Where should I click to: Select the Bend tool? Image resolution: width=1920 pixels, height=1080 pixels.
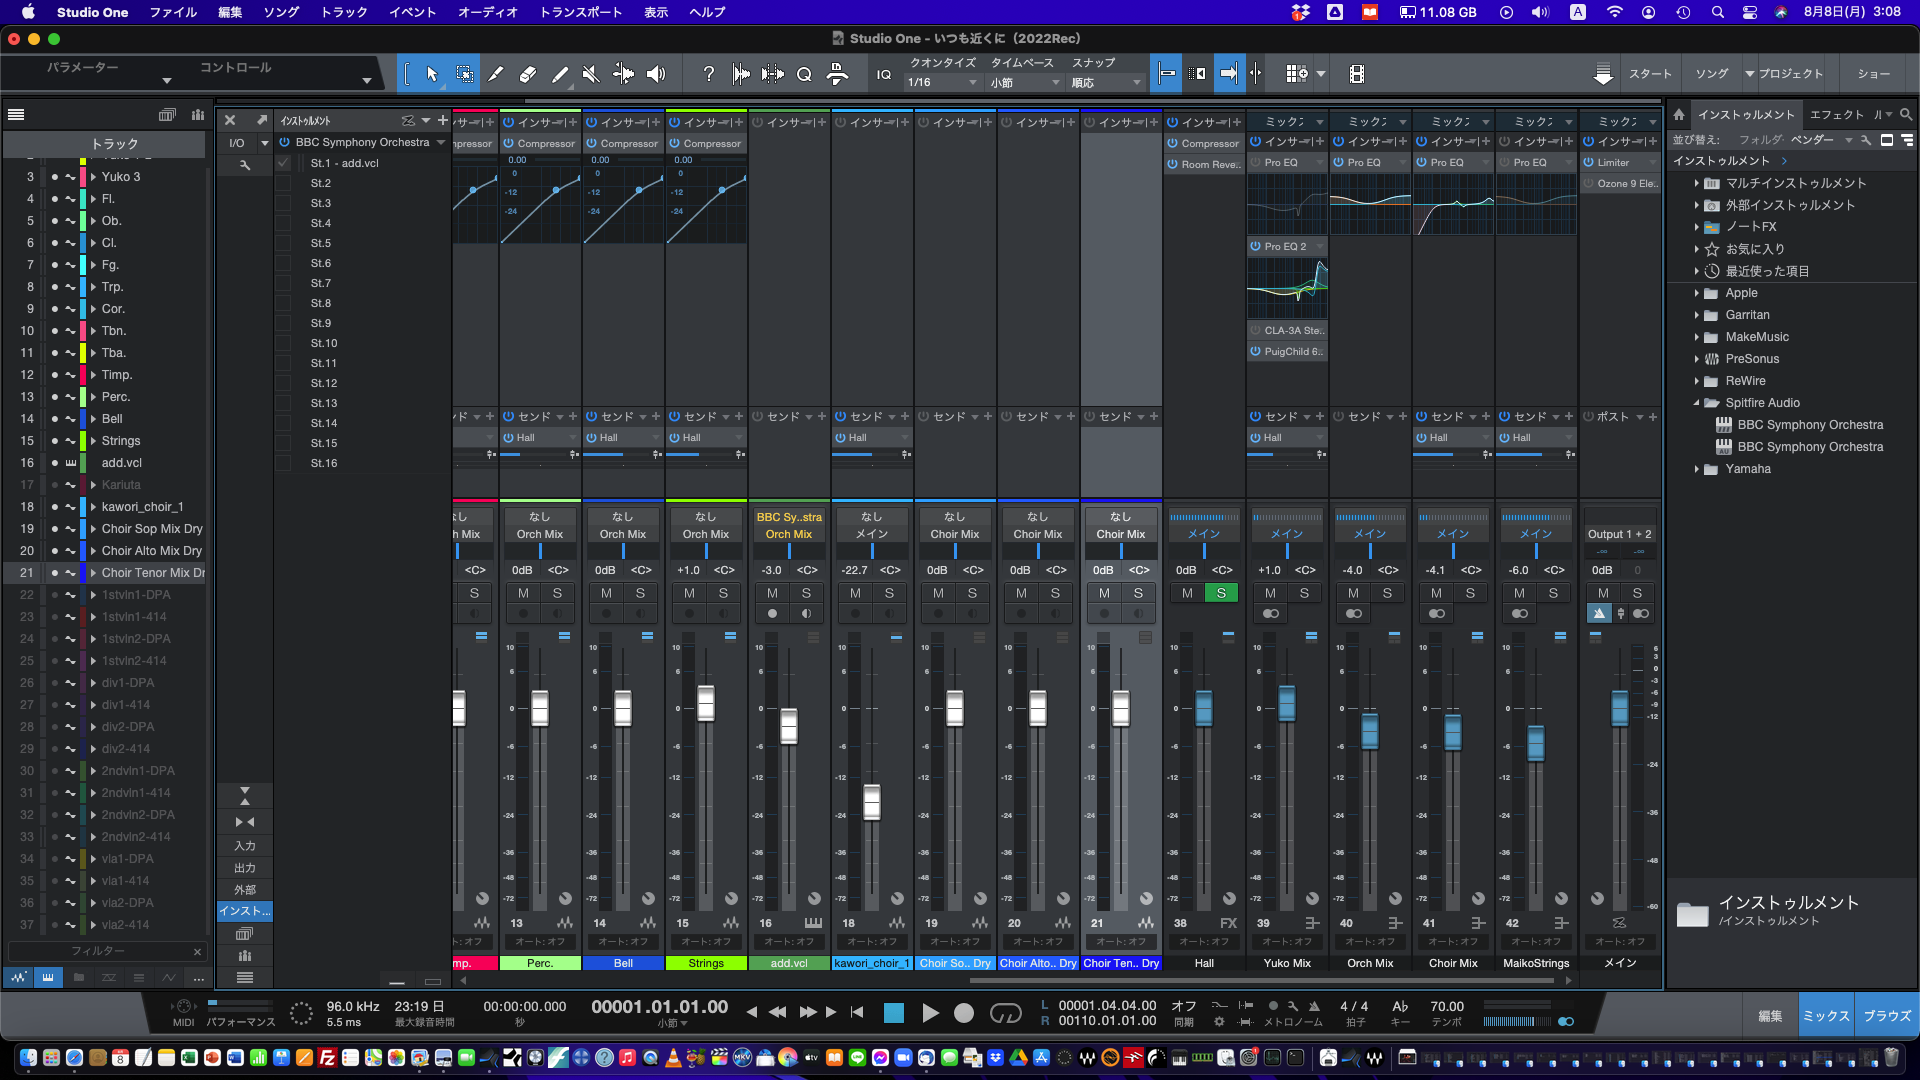pyautogui.click(x=623, y=74)
